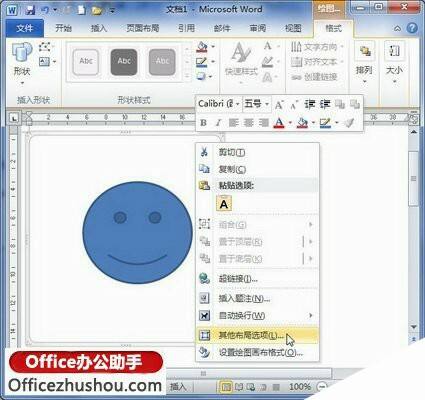Select the Print Layout view icon in status bar
This screenshot has height=400, width=425.
point(227,387)
